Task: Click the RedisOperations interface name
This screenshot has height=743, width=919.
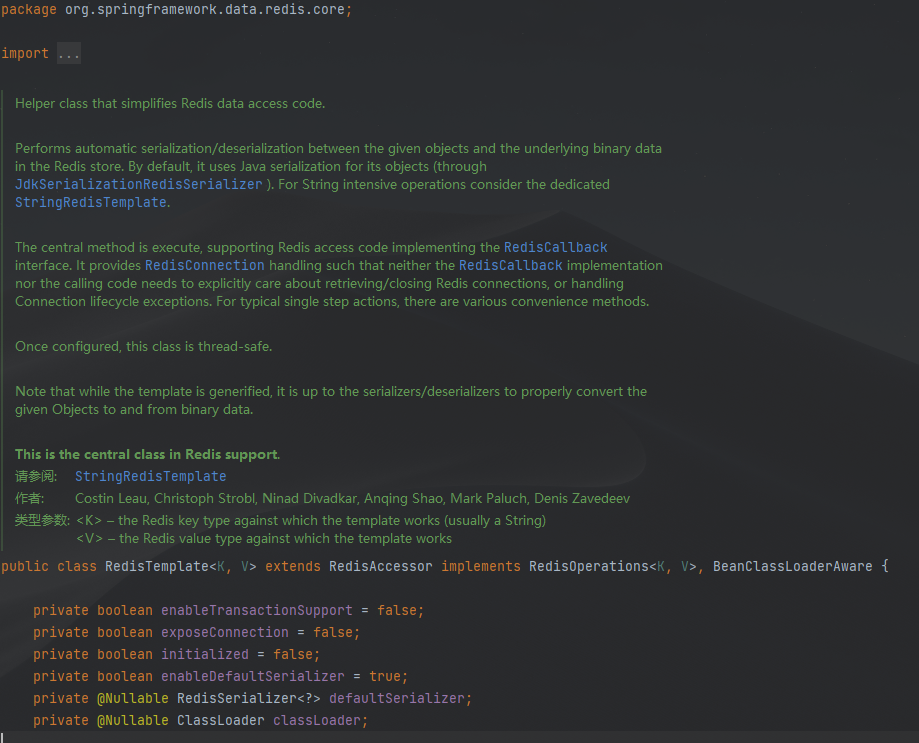Action: point(589,567)
